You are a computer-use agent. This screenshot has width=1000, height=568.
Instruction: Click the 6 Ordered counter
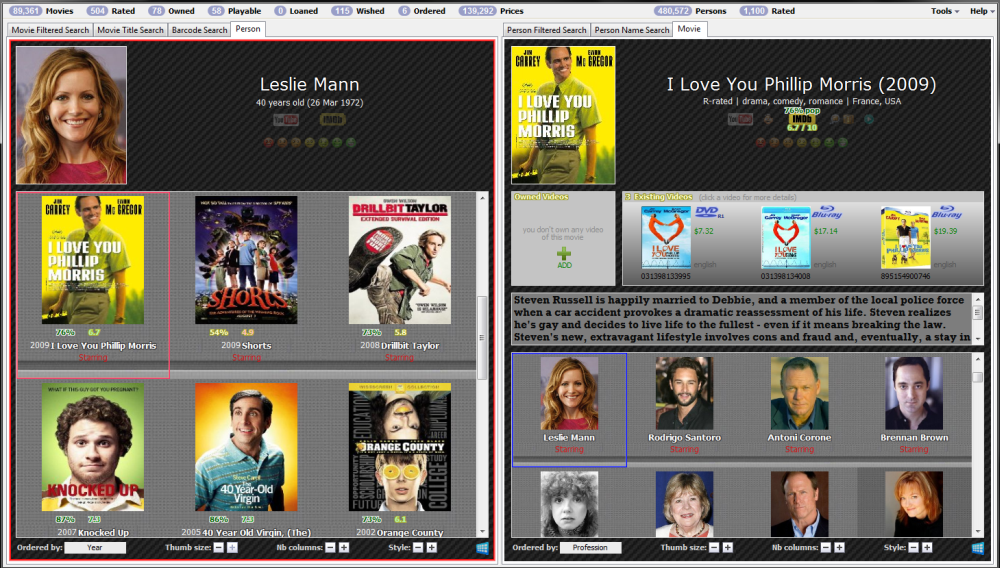point(422,11)
